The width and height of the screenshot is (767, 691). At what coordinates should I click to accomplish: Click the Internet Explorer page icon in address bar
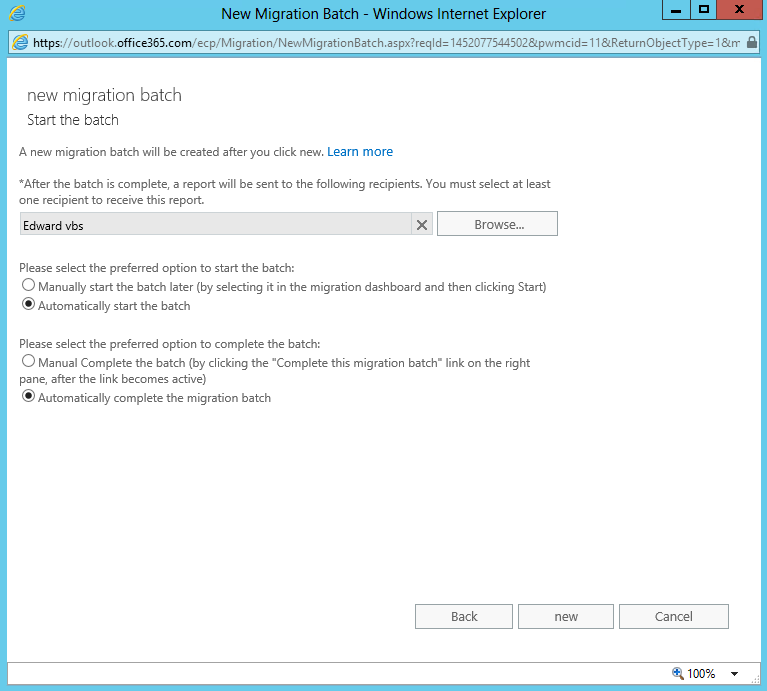[x=20, y=43]
